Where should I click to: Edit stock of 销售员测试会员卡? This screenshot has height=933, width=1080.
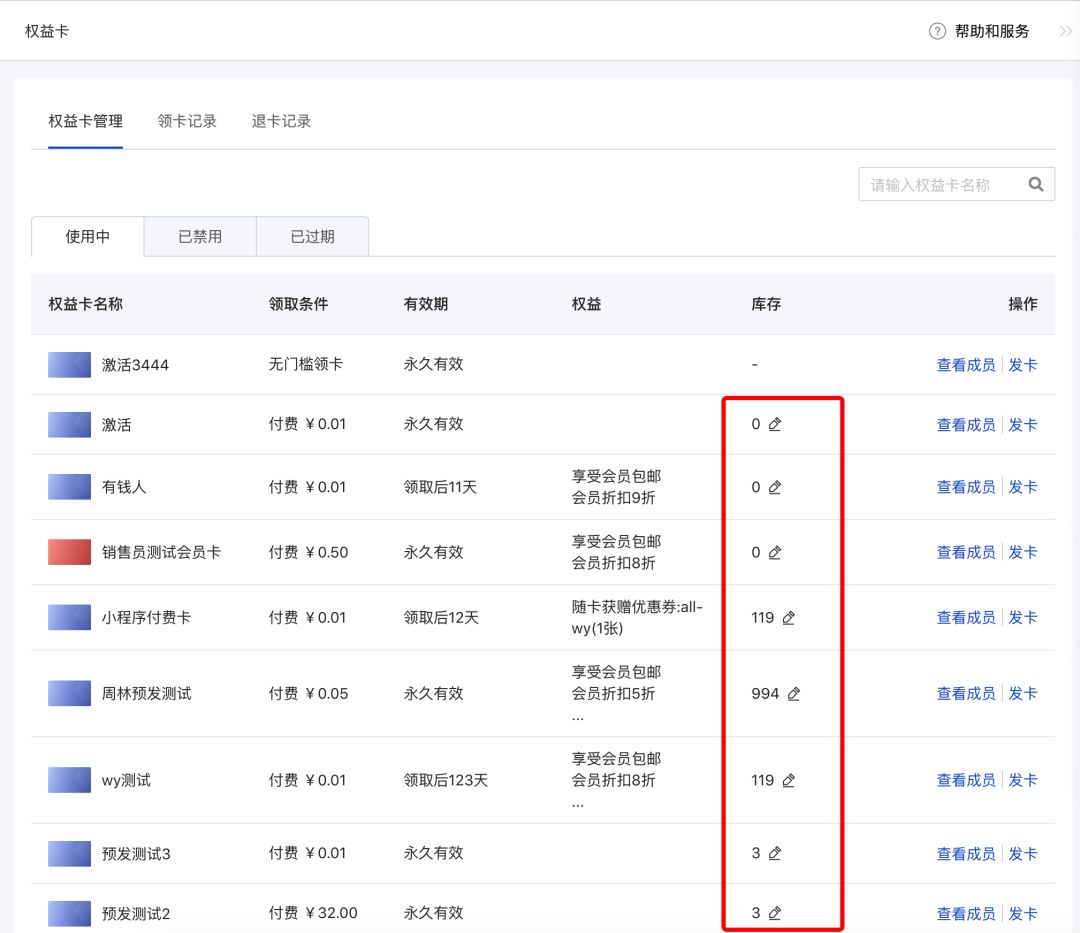point(775,552)
